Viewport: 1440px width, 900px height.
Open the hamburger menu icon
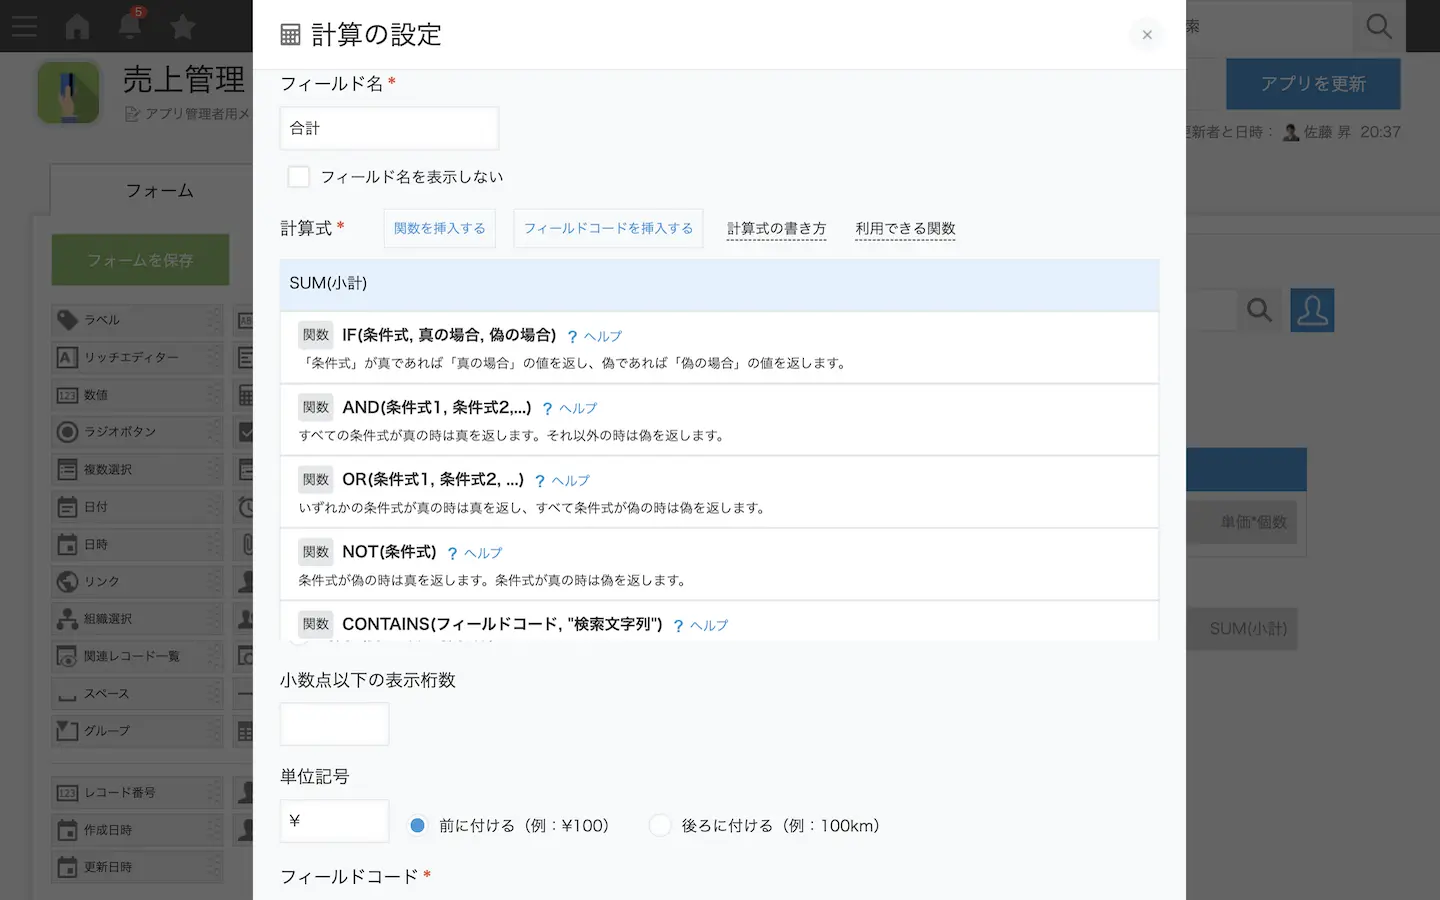(x=24, y=27)
